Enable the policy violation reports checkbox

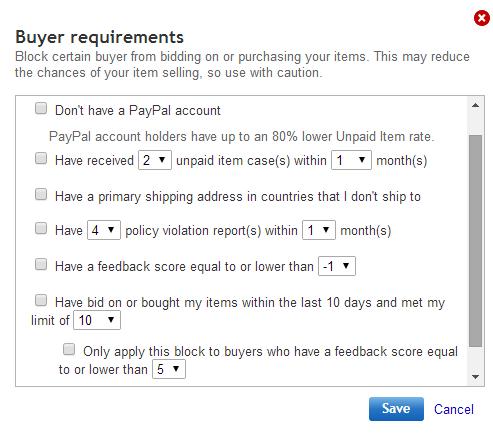[41, 228]
